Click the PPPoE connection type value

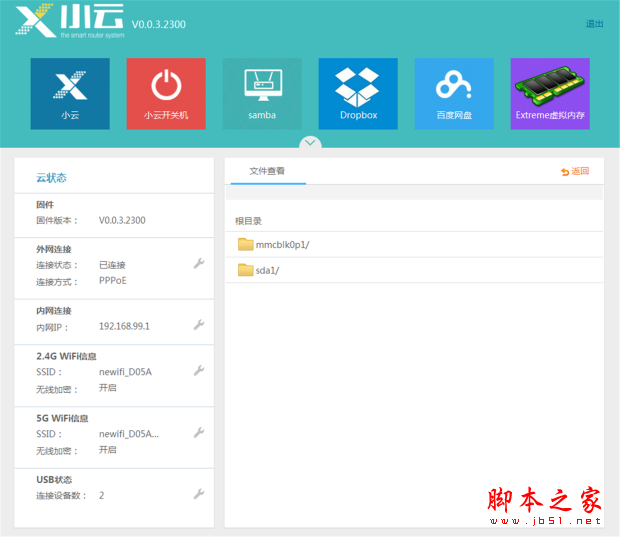(x=113, y=280)
